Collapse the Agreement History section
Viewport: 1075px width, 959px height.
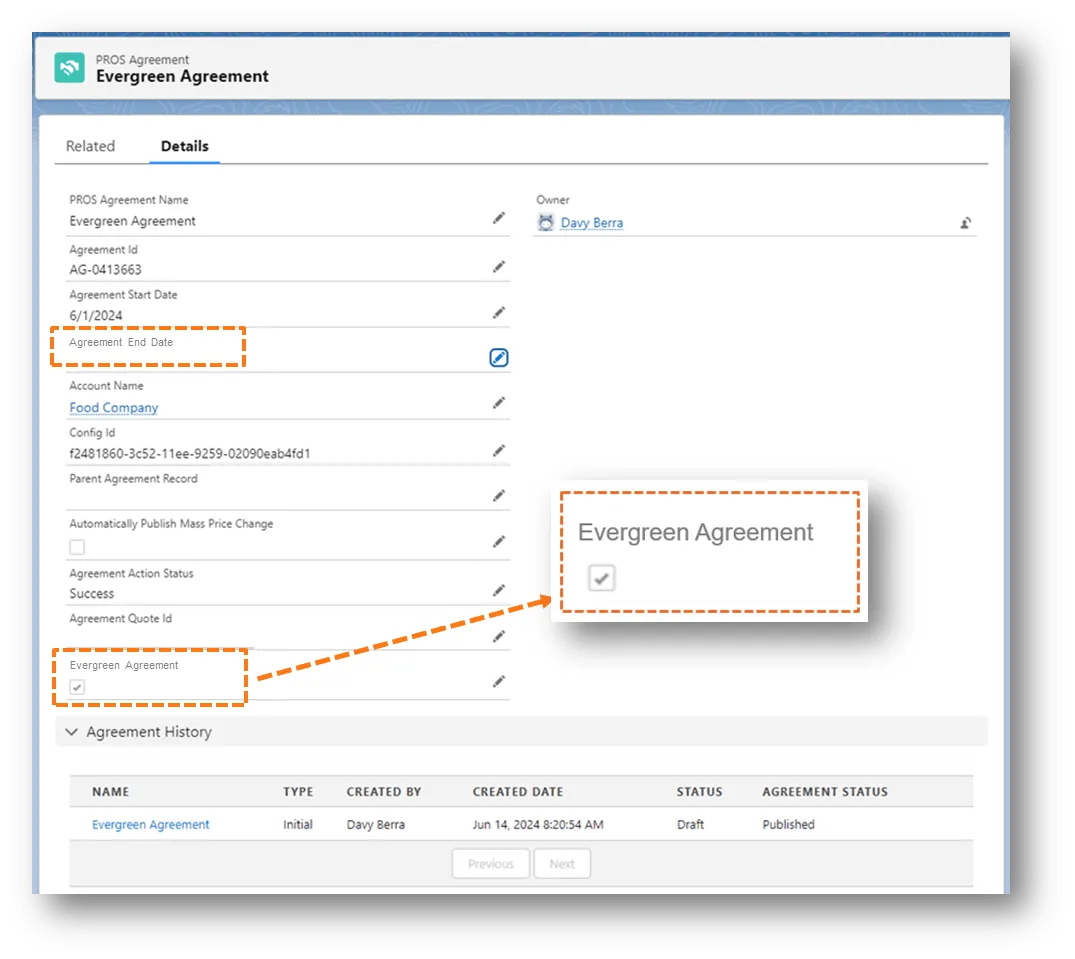click(x=71, y=732)
